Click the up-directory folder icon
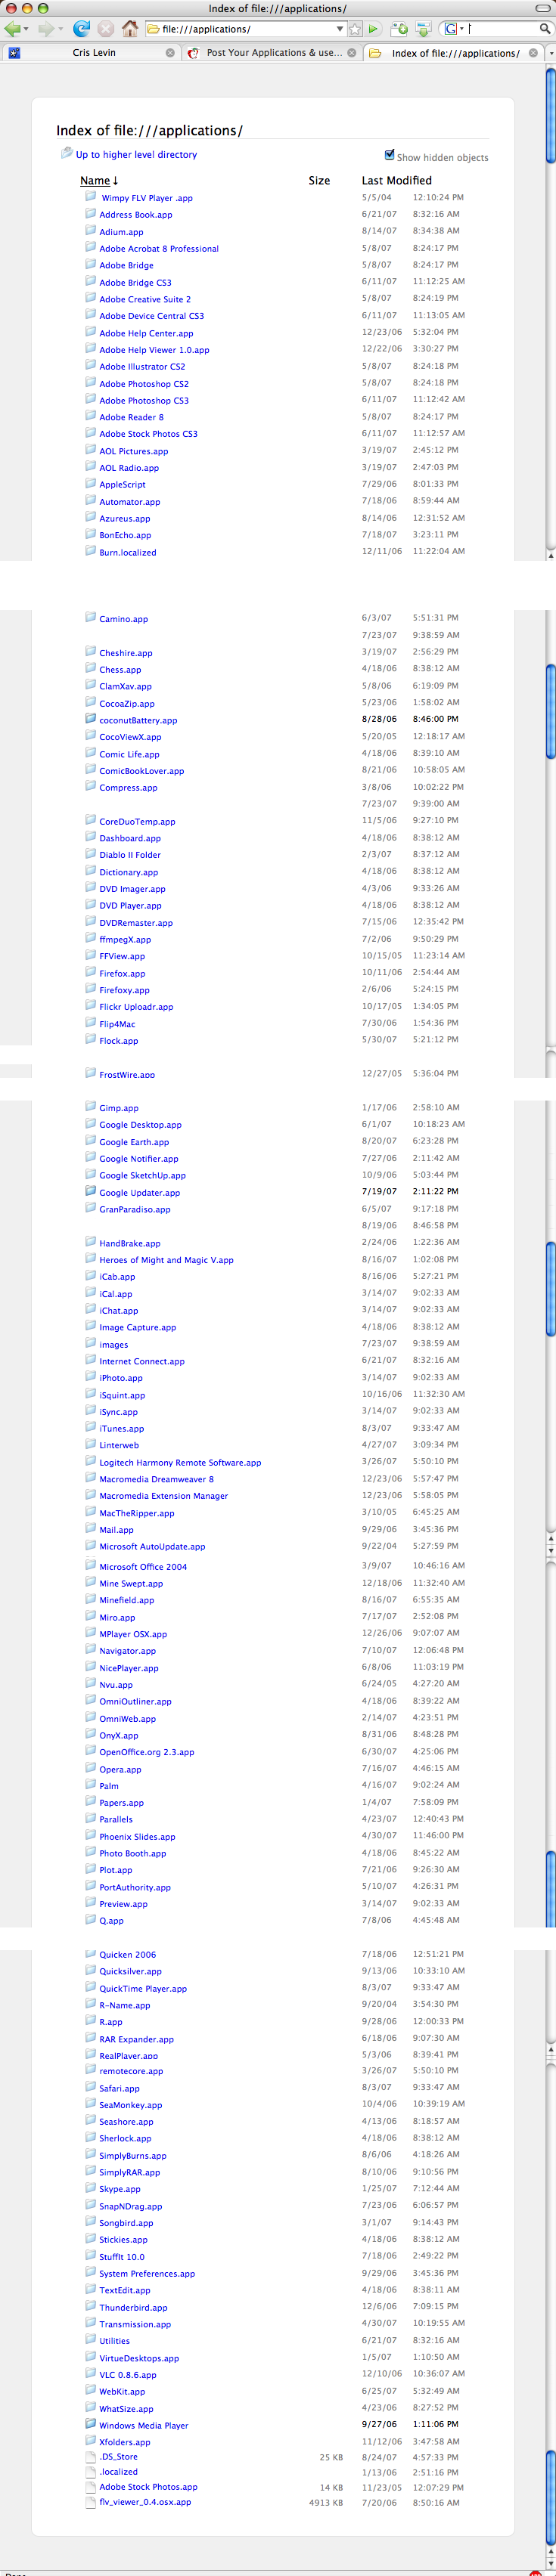This screenshot has width=556, height=2576. tap(66, 153)
